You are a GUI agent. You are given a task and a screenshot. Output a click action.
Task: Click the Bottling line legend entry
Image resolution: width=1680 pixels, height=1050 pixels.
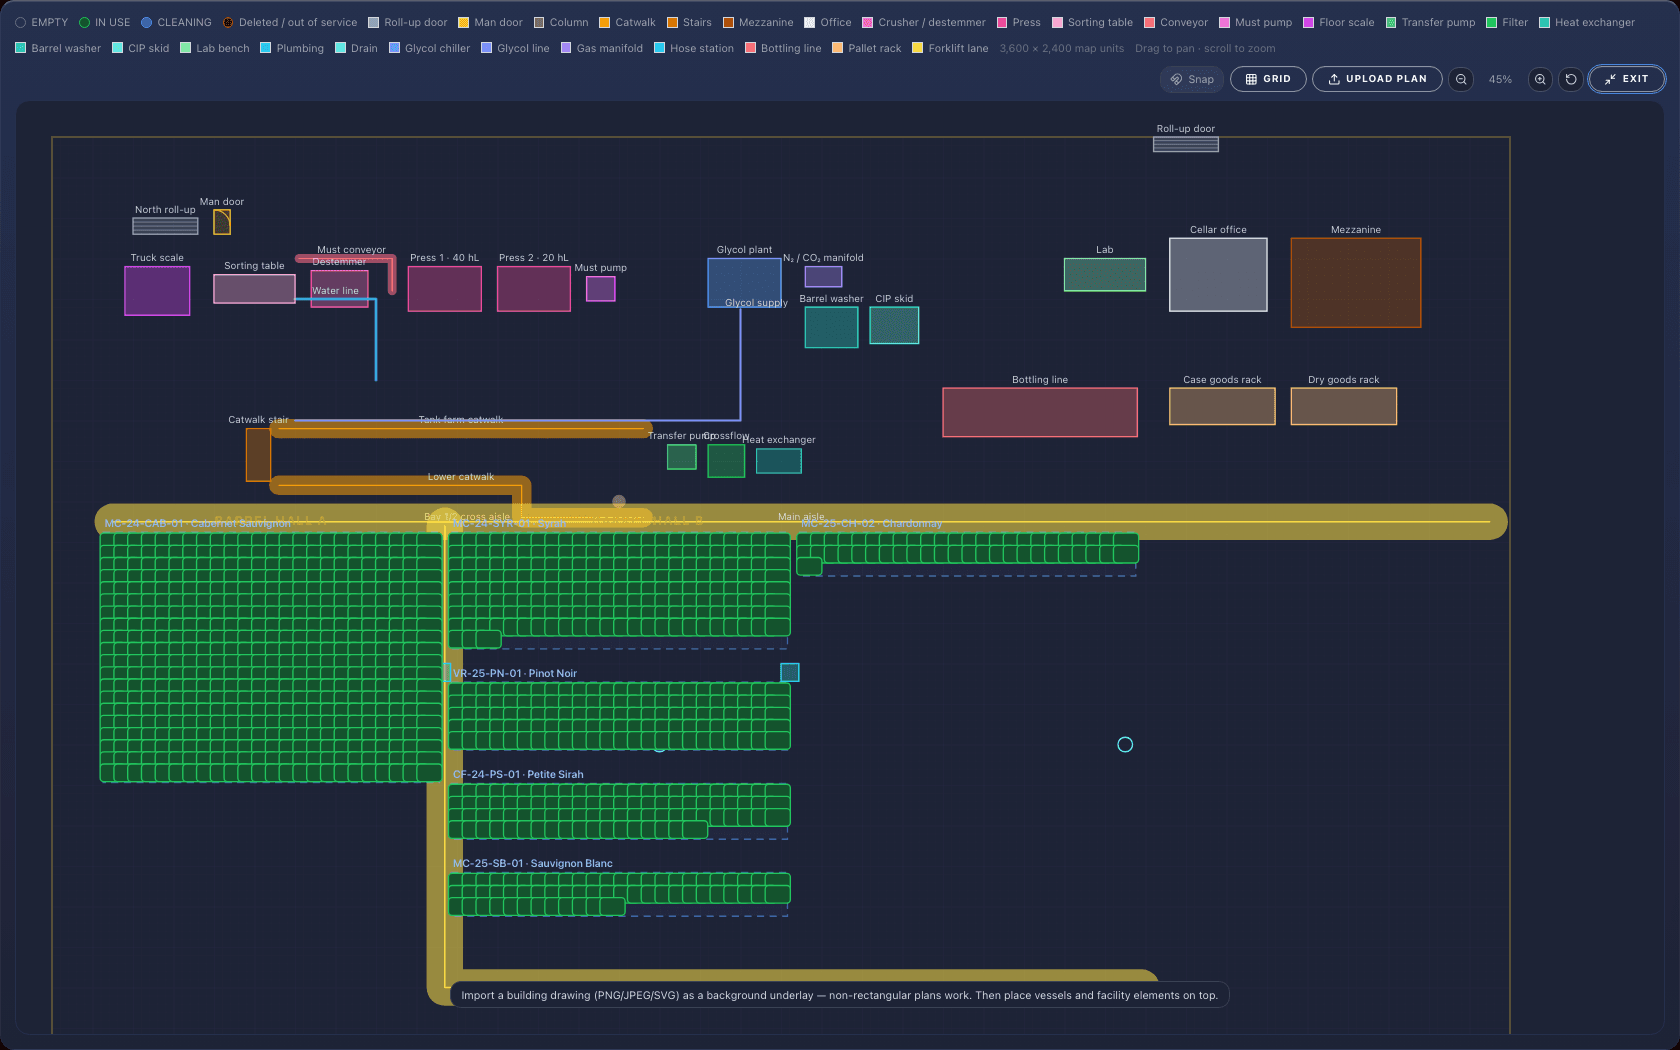point(783,48)
